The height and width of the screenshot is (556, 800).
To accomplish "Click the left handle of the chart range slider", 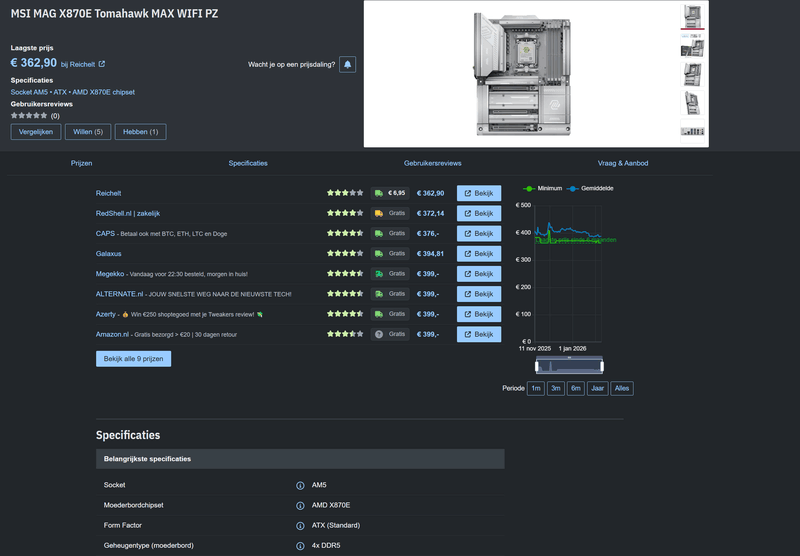I will (537, 366).
